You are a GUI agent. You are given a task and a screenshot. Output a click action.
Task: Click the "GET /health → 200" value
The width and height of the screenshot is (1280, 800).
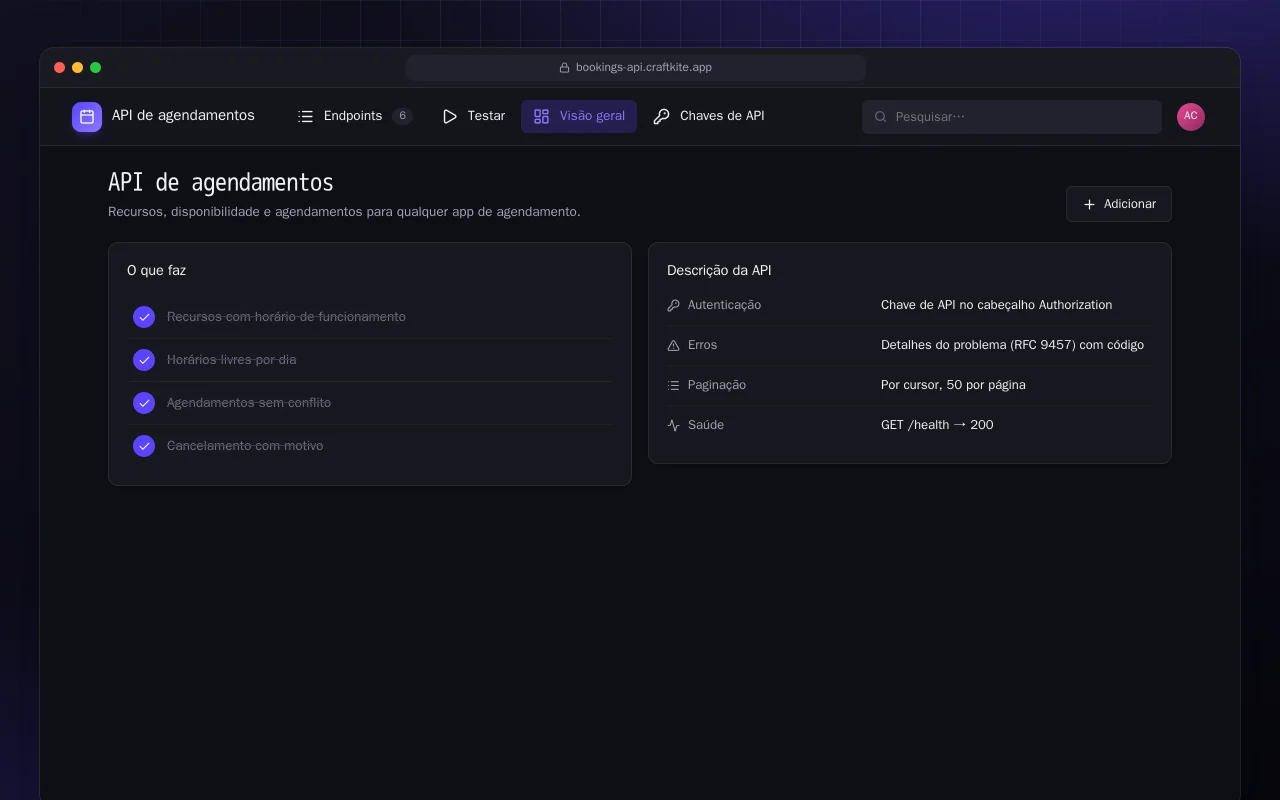coord(937,425)
